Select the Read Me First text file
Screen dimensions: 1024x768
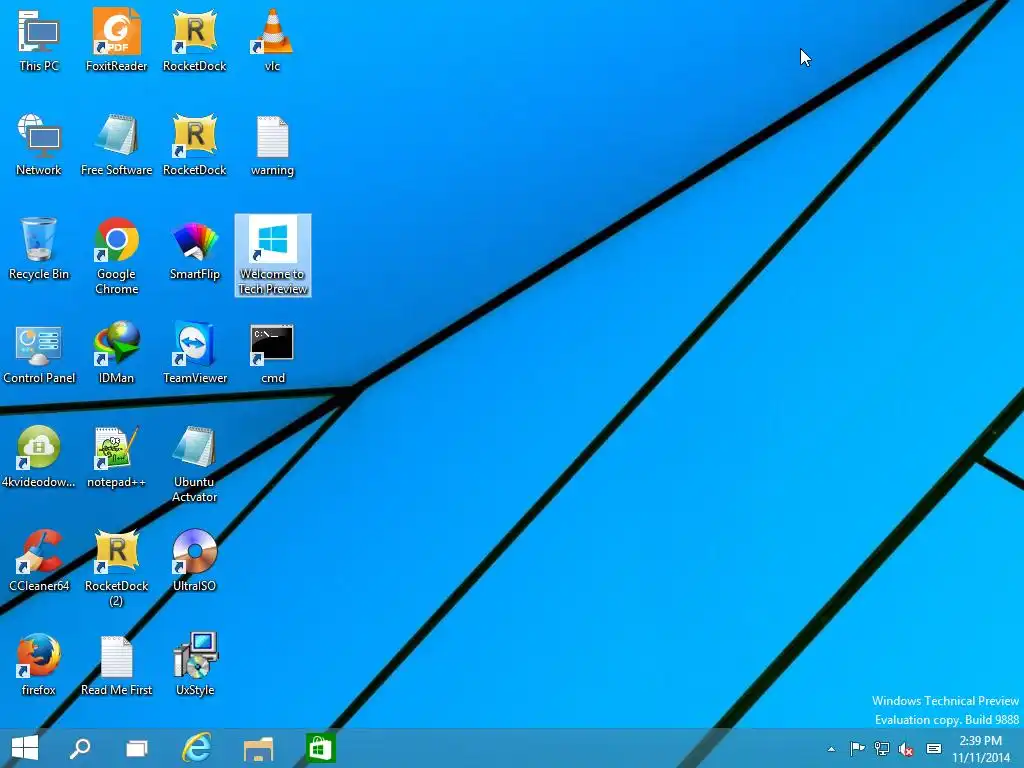point(116,664)
